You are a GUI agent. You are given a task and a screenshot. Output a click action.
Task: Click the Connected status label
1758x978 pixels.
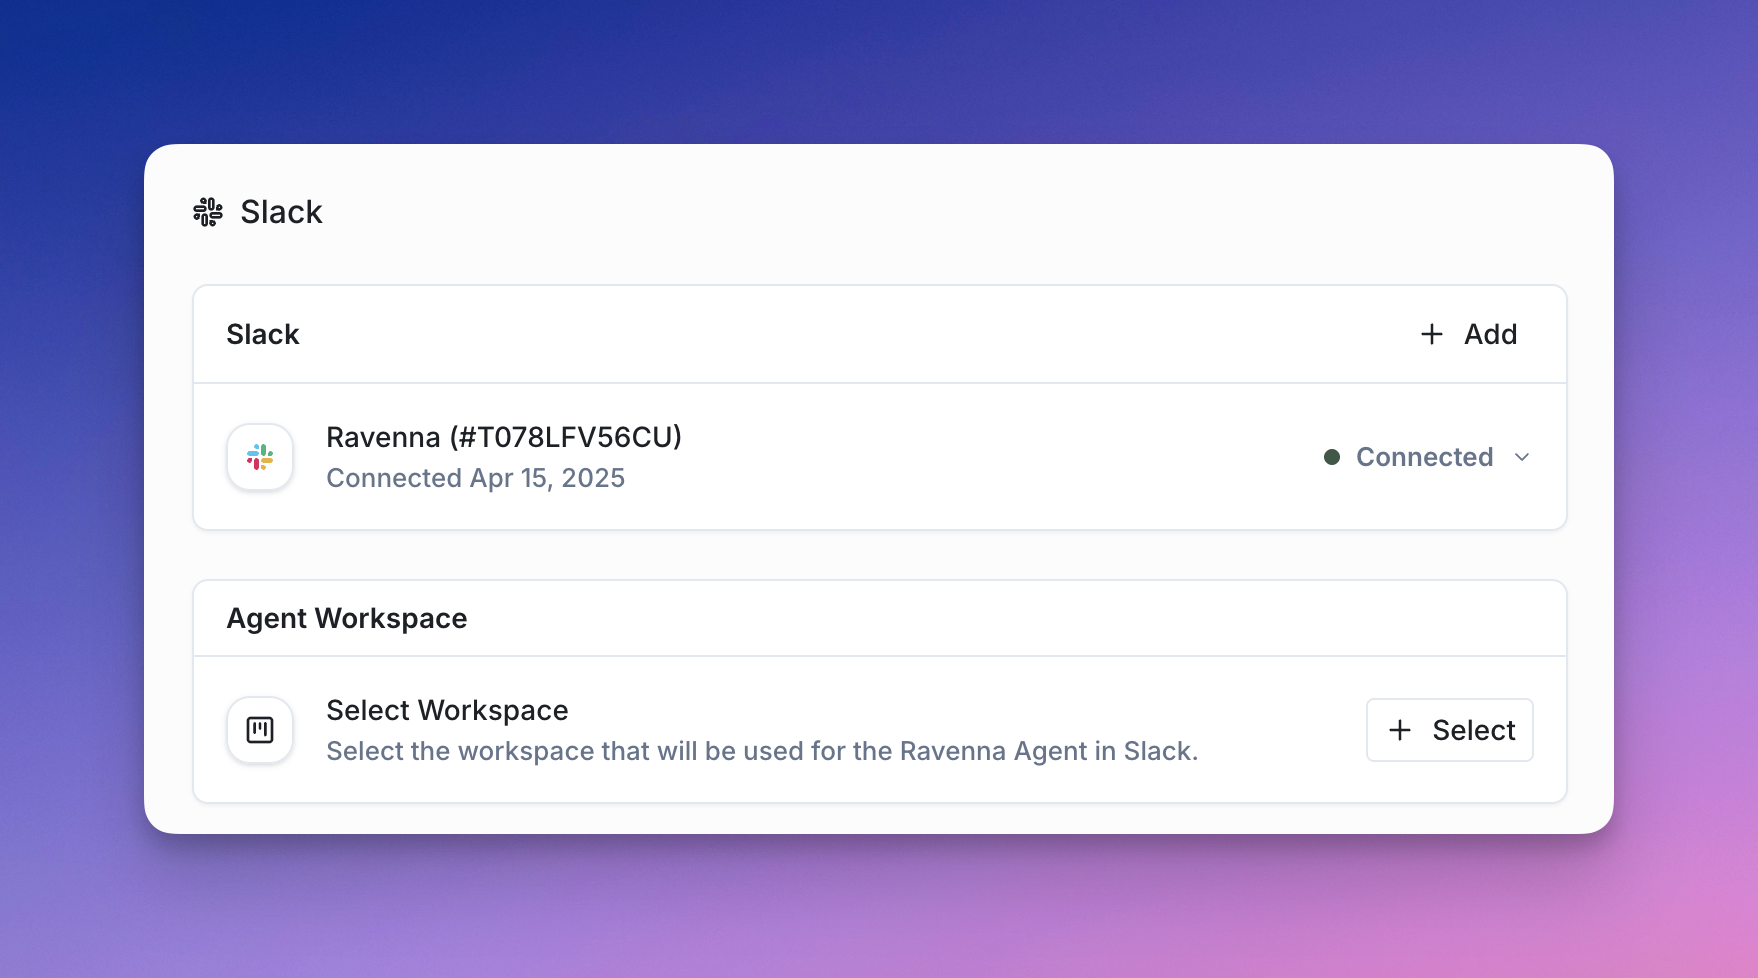tap(1424, 457)
